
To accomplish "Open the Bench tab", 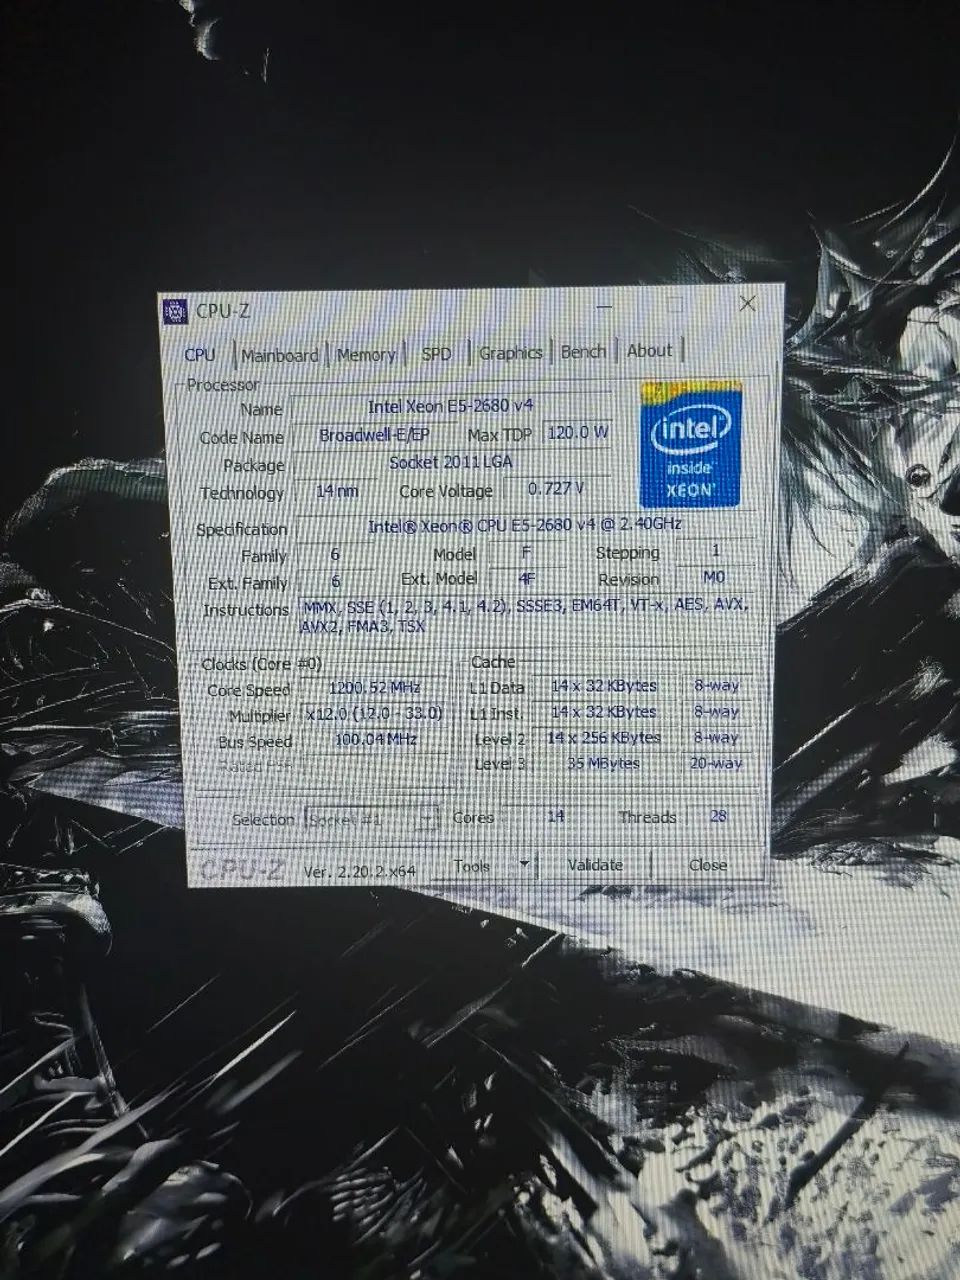I will click(583, 351).
